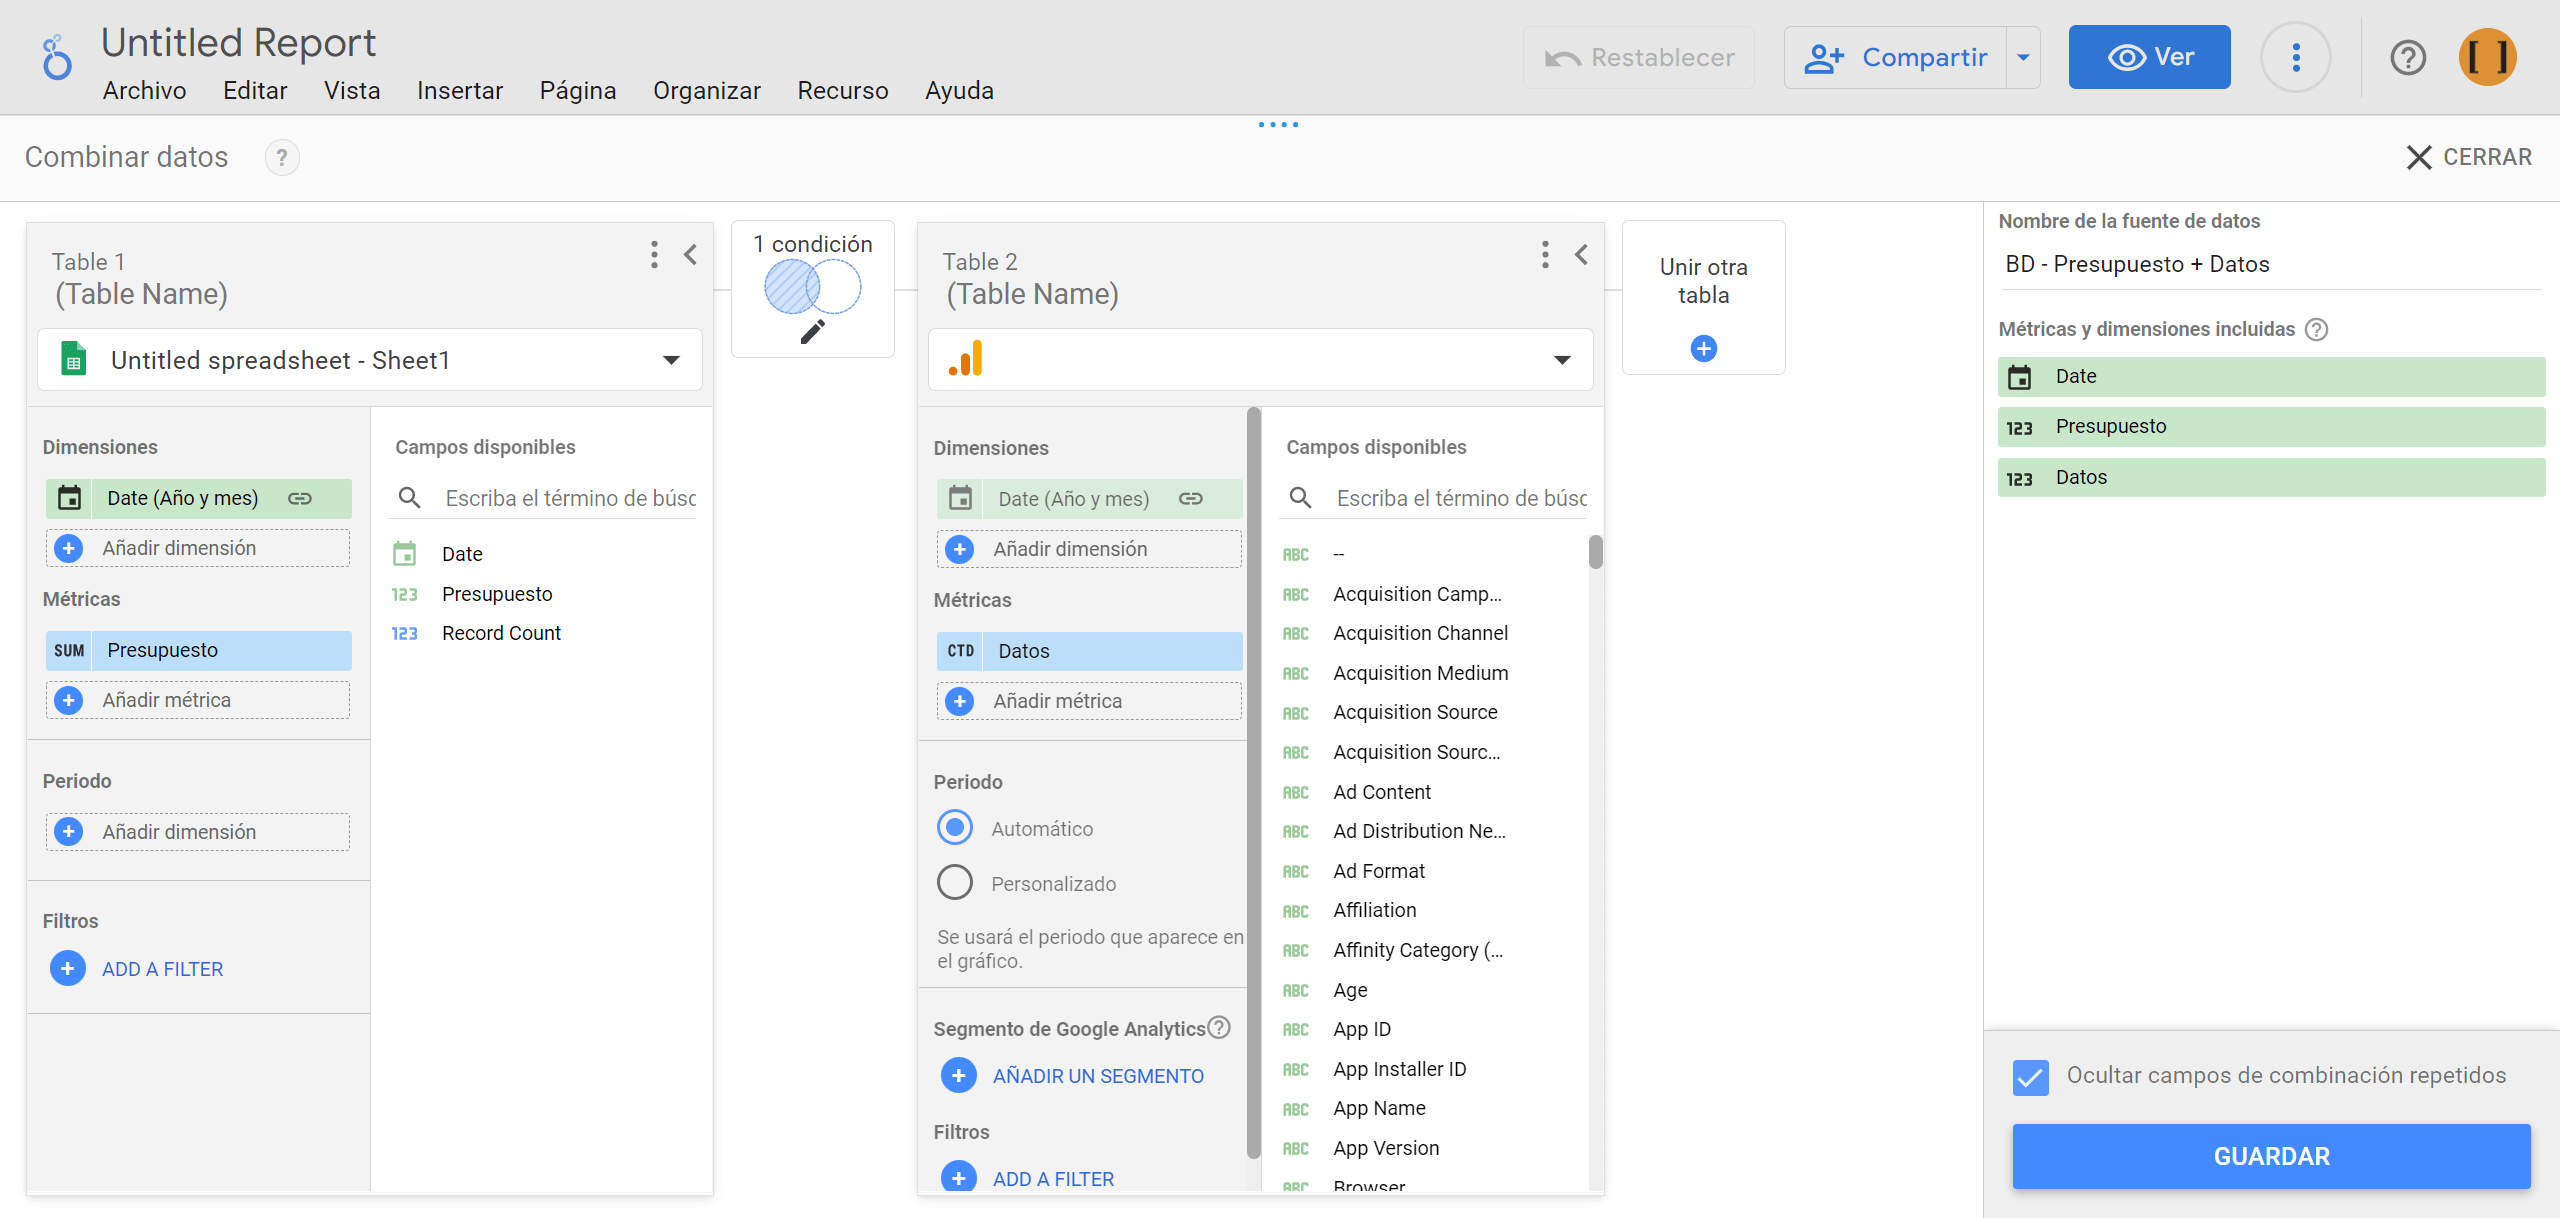Screen dimensions: 2560x1218
Task: Click the Table 2 fields list scrollbar
Action: (1596, 552)
